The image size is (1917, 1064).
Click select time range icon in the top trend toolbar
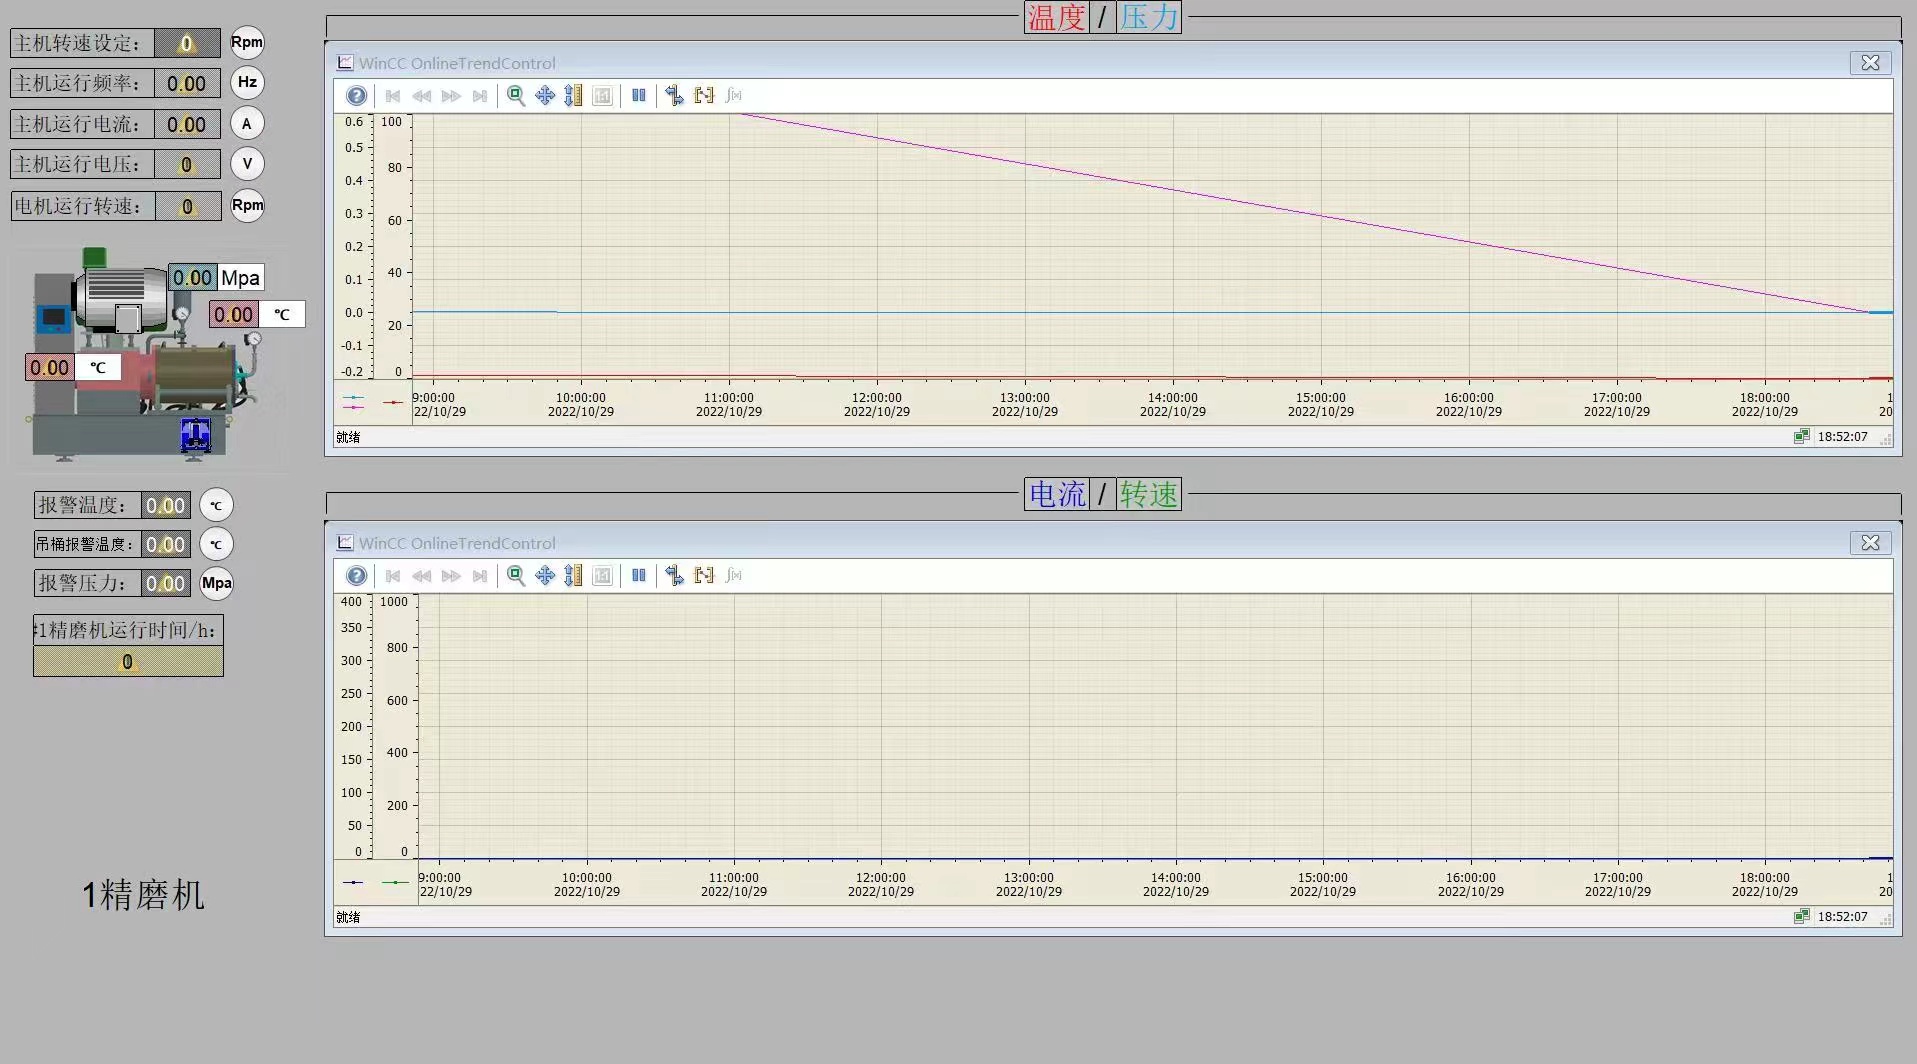click(704, 96)
